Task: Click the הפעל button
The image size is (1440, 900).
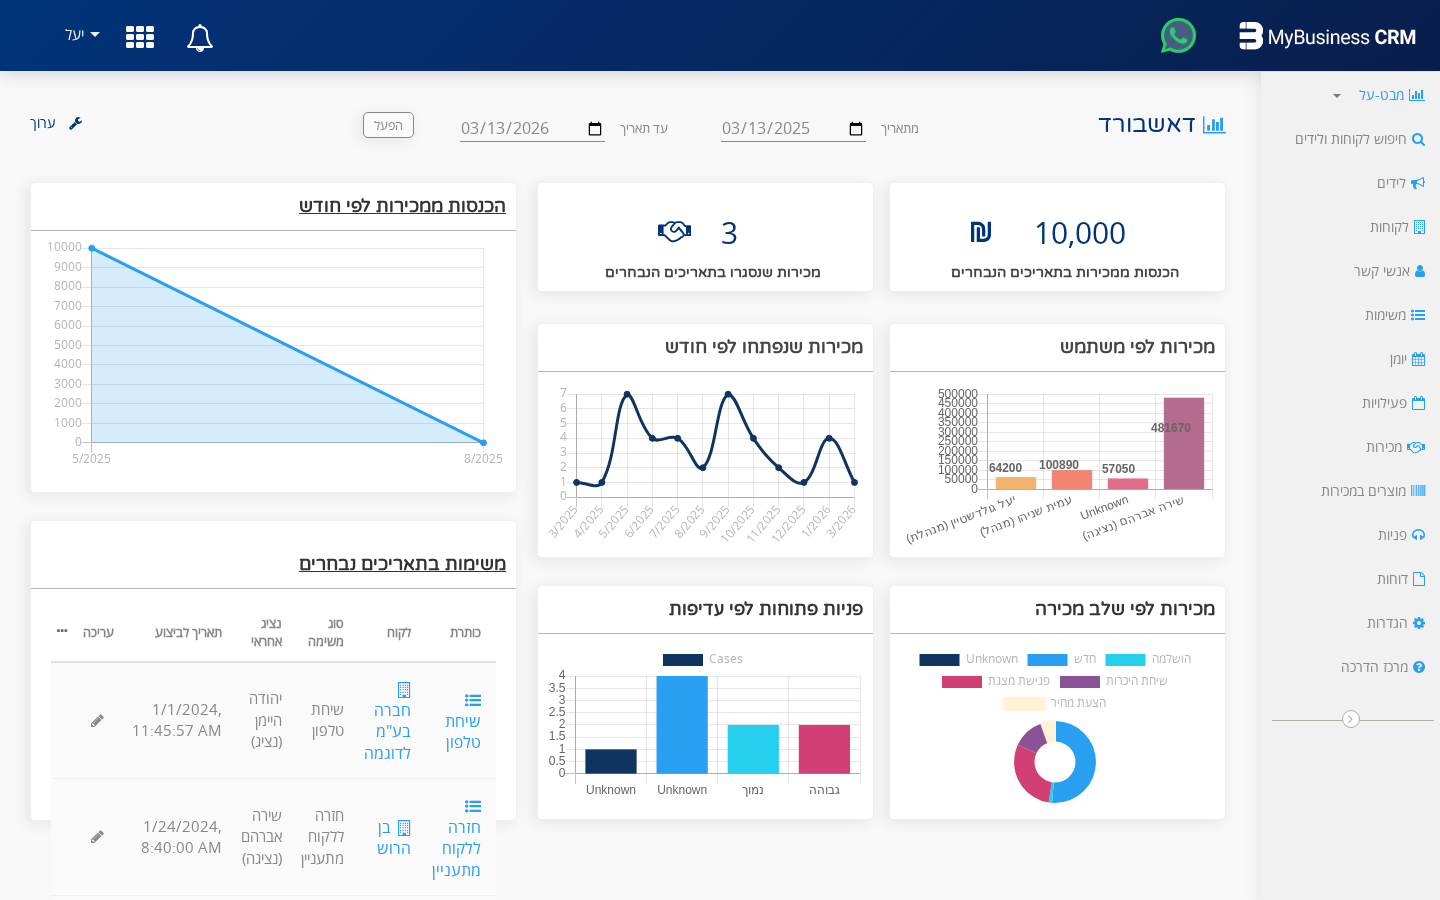Action: click(x=388, y=125)
